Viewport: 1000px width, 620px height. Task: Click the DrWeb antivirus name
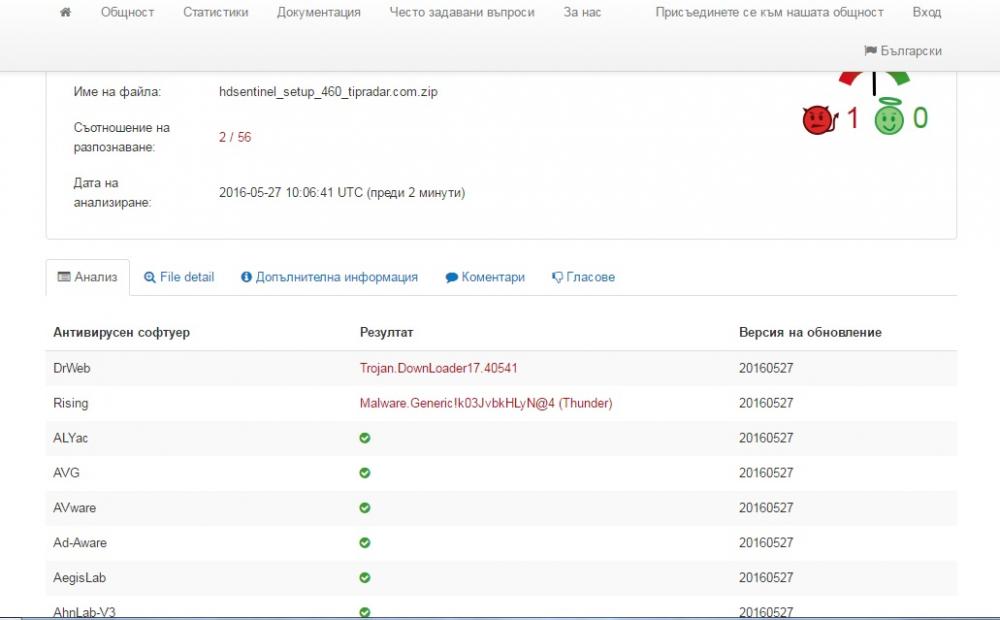(71, 368)
